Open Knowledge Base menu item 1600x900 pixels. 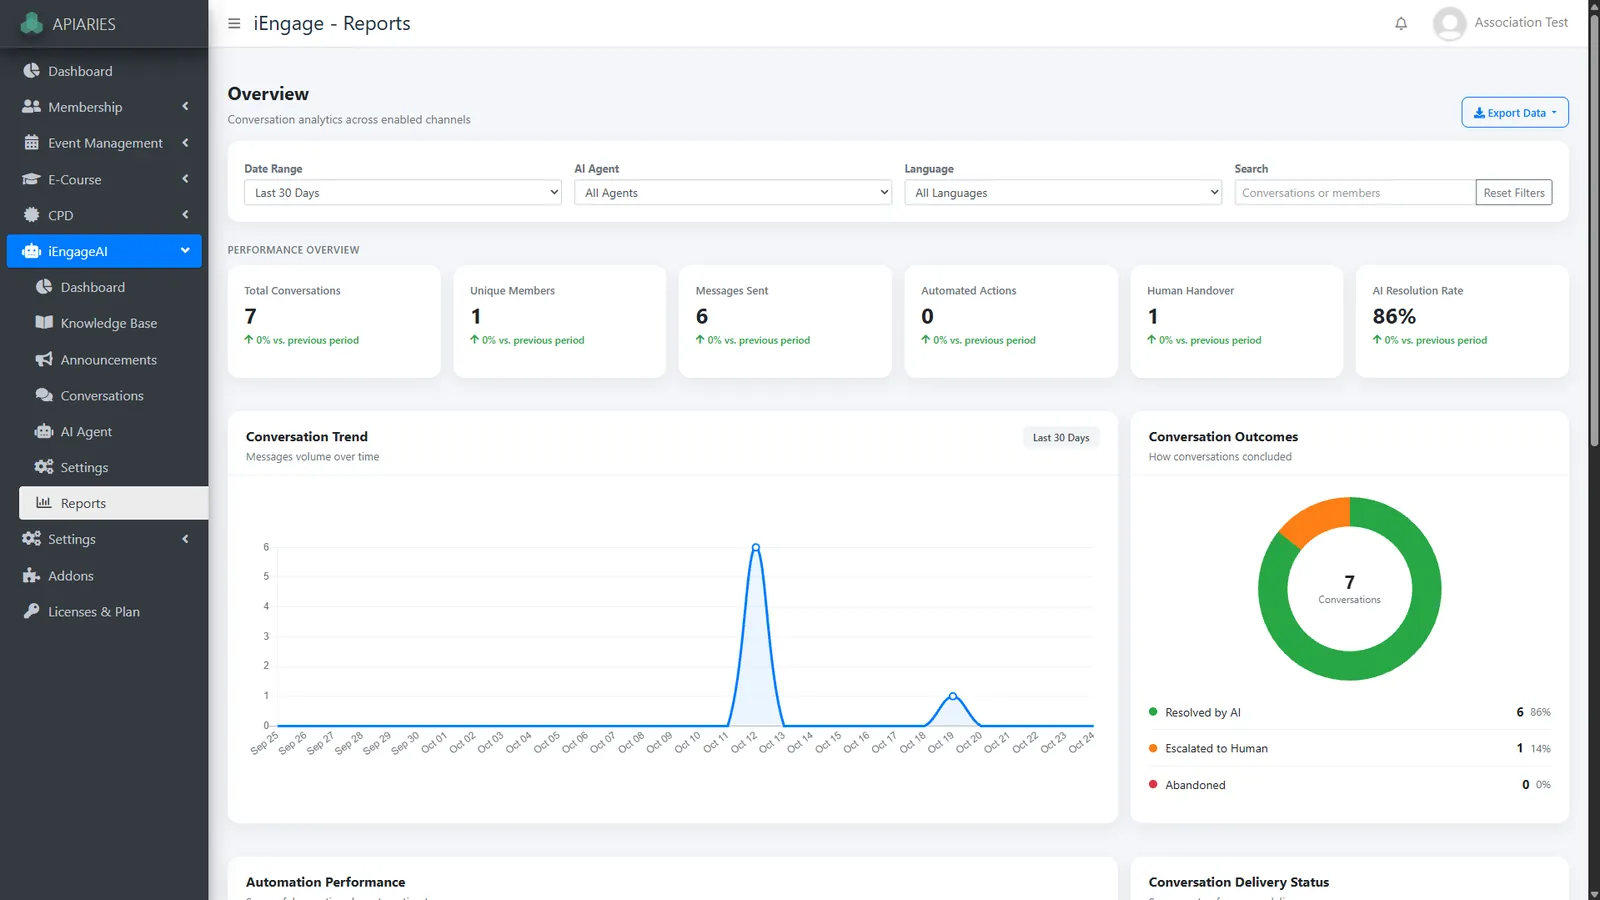[x=113, y=323]
